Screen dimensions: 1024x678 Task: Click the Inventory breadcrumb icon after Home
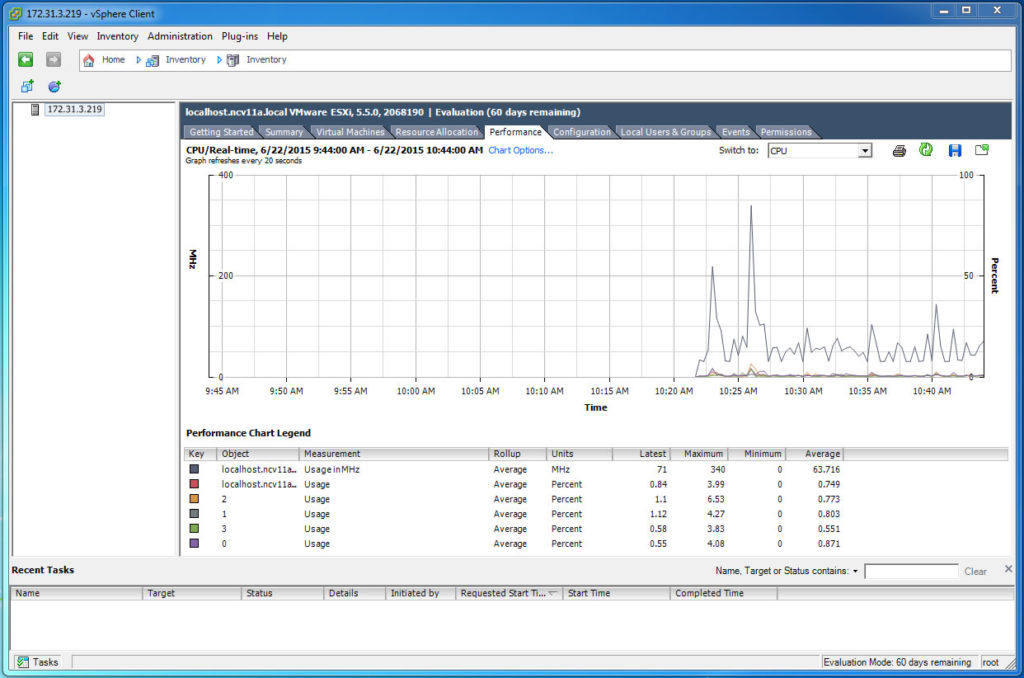click(152, 61)
